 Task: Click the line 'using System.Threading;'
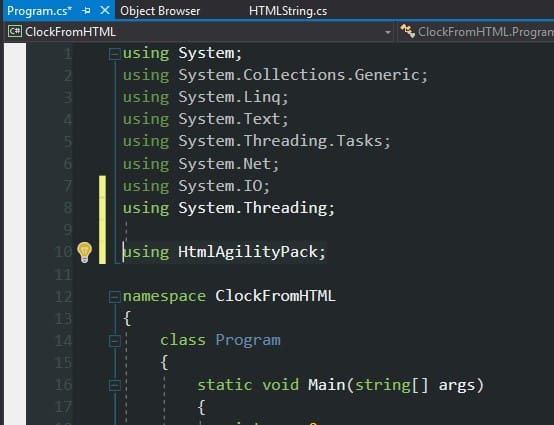point(229,208)
